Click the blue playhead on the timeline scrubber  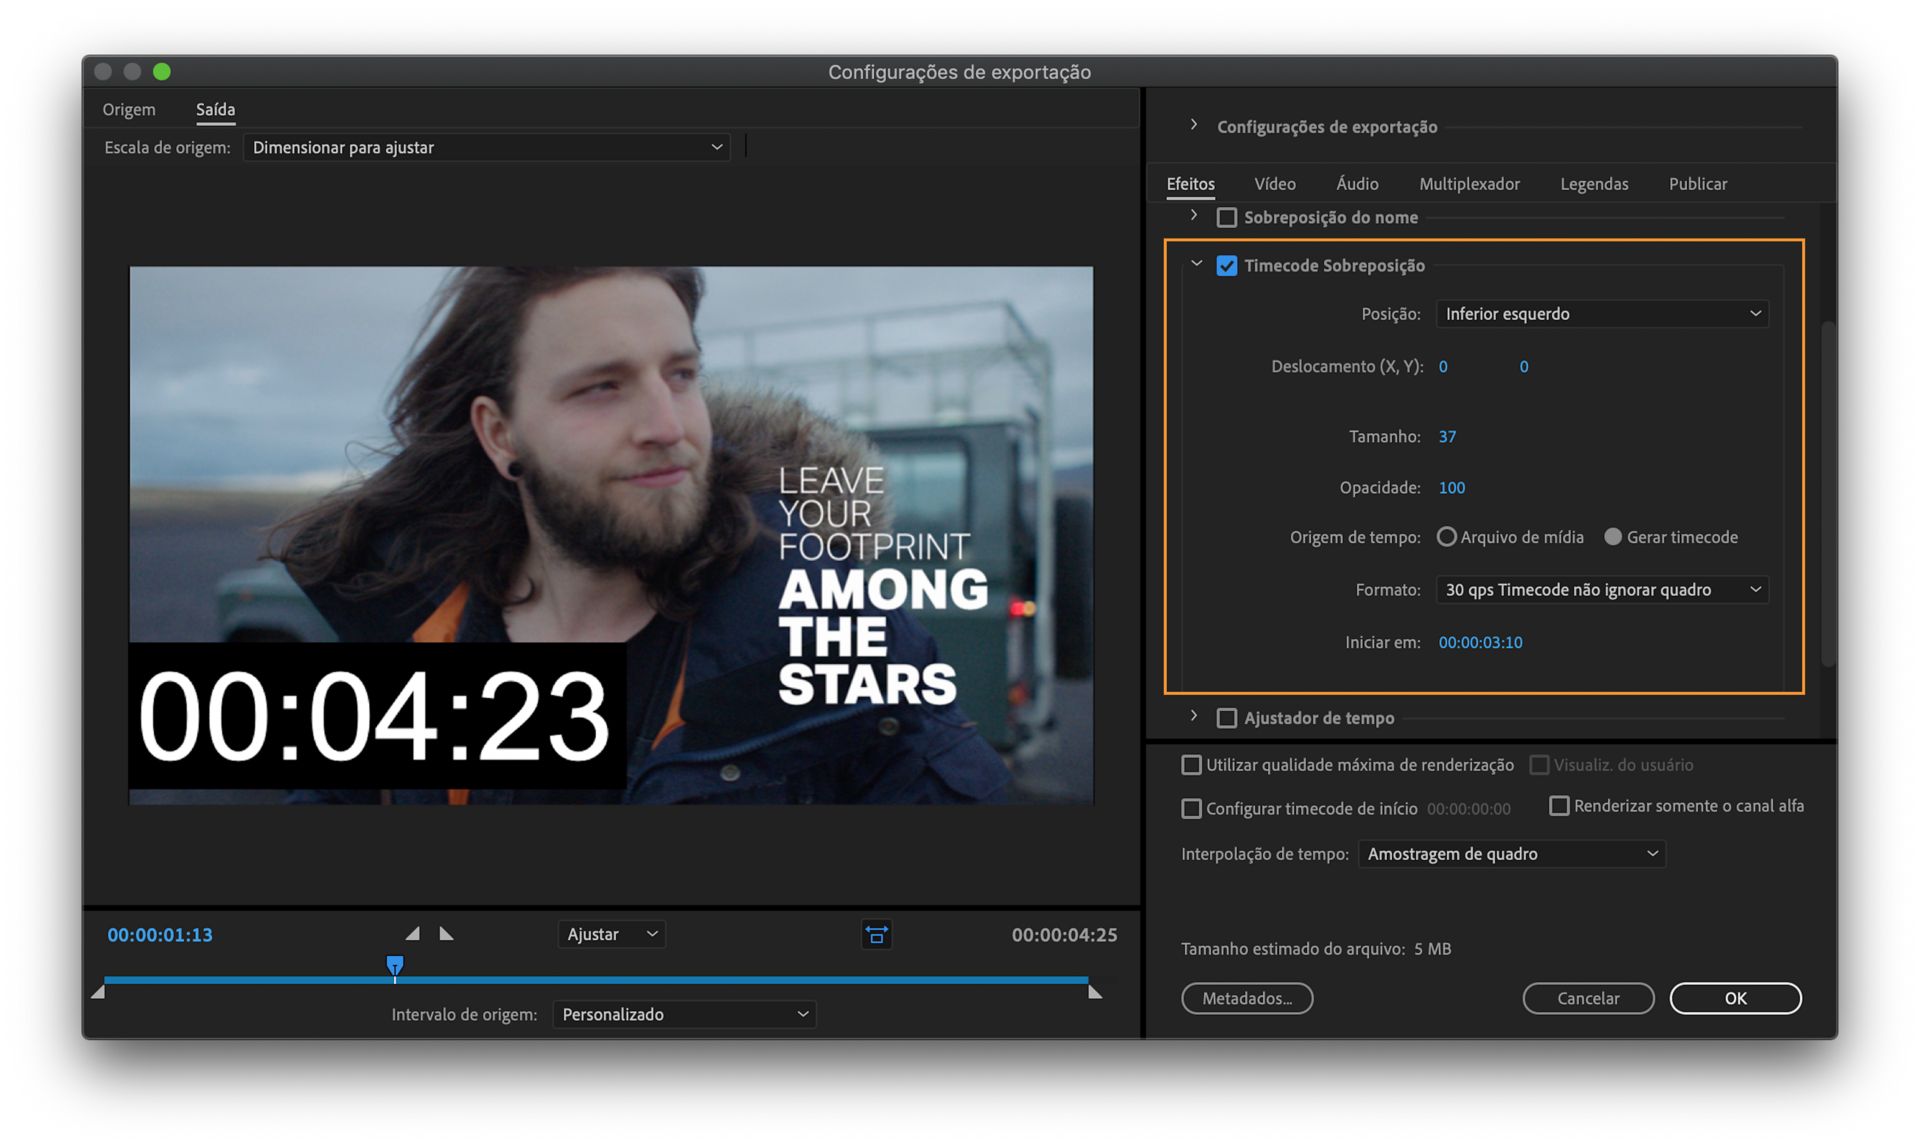tap(394, 963)
